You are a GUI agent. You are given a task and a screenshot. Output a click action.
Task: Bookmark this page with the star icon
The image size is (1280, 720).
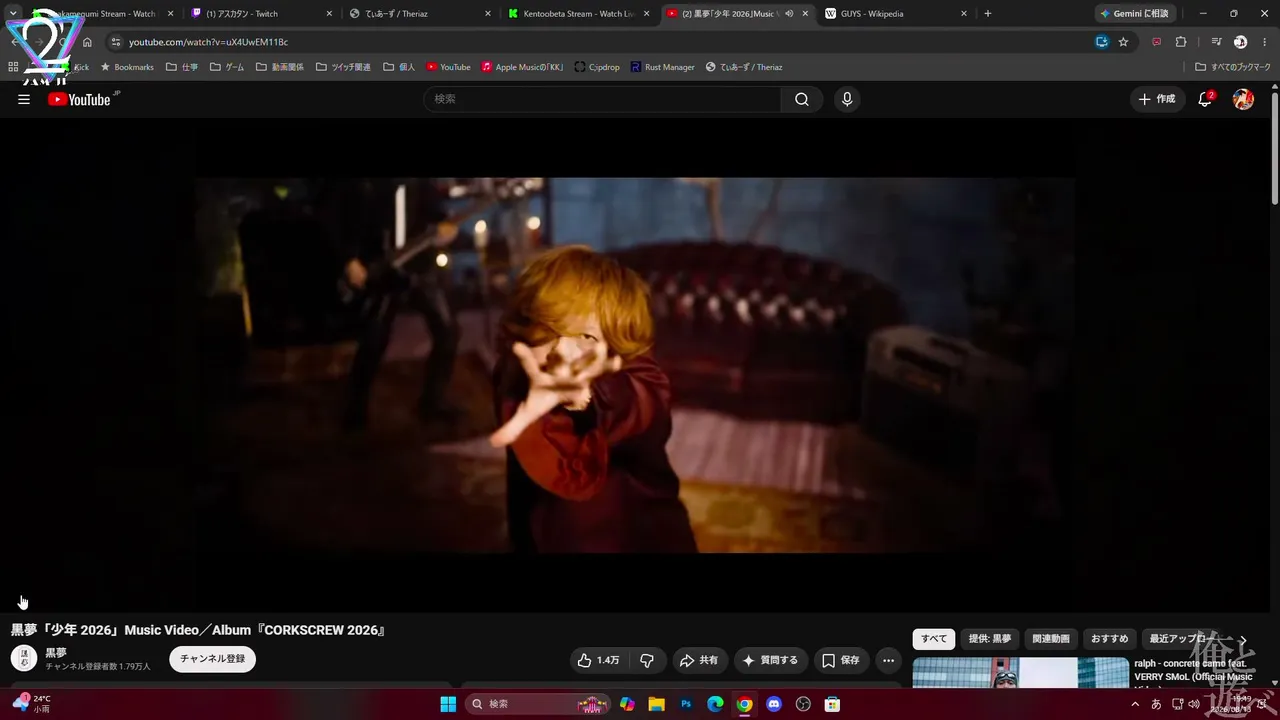tap(1123, 42)
